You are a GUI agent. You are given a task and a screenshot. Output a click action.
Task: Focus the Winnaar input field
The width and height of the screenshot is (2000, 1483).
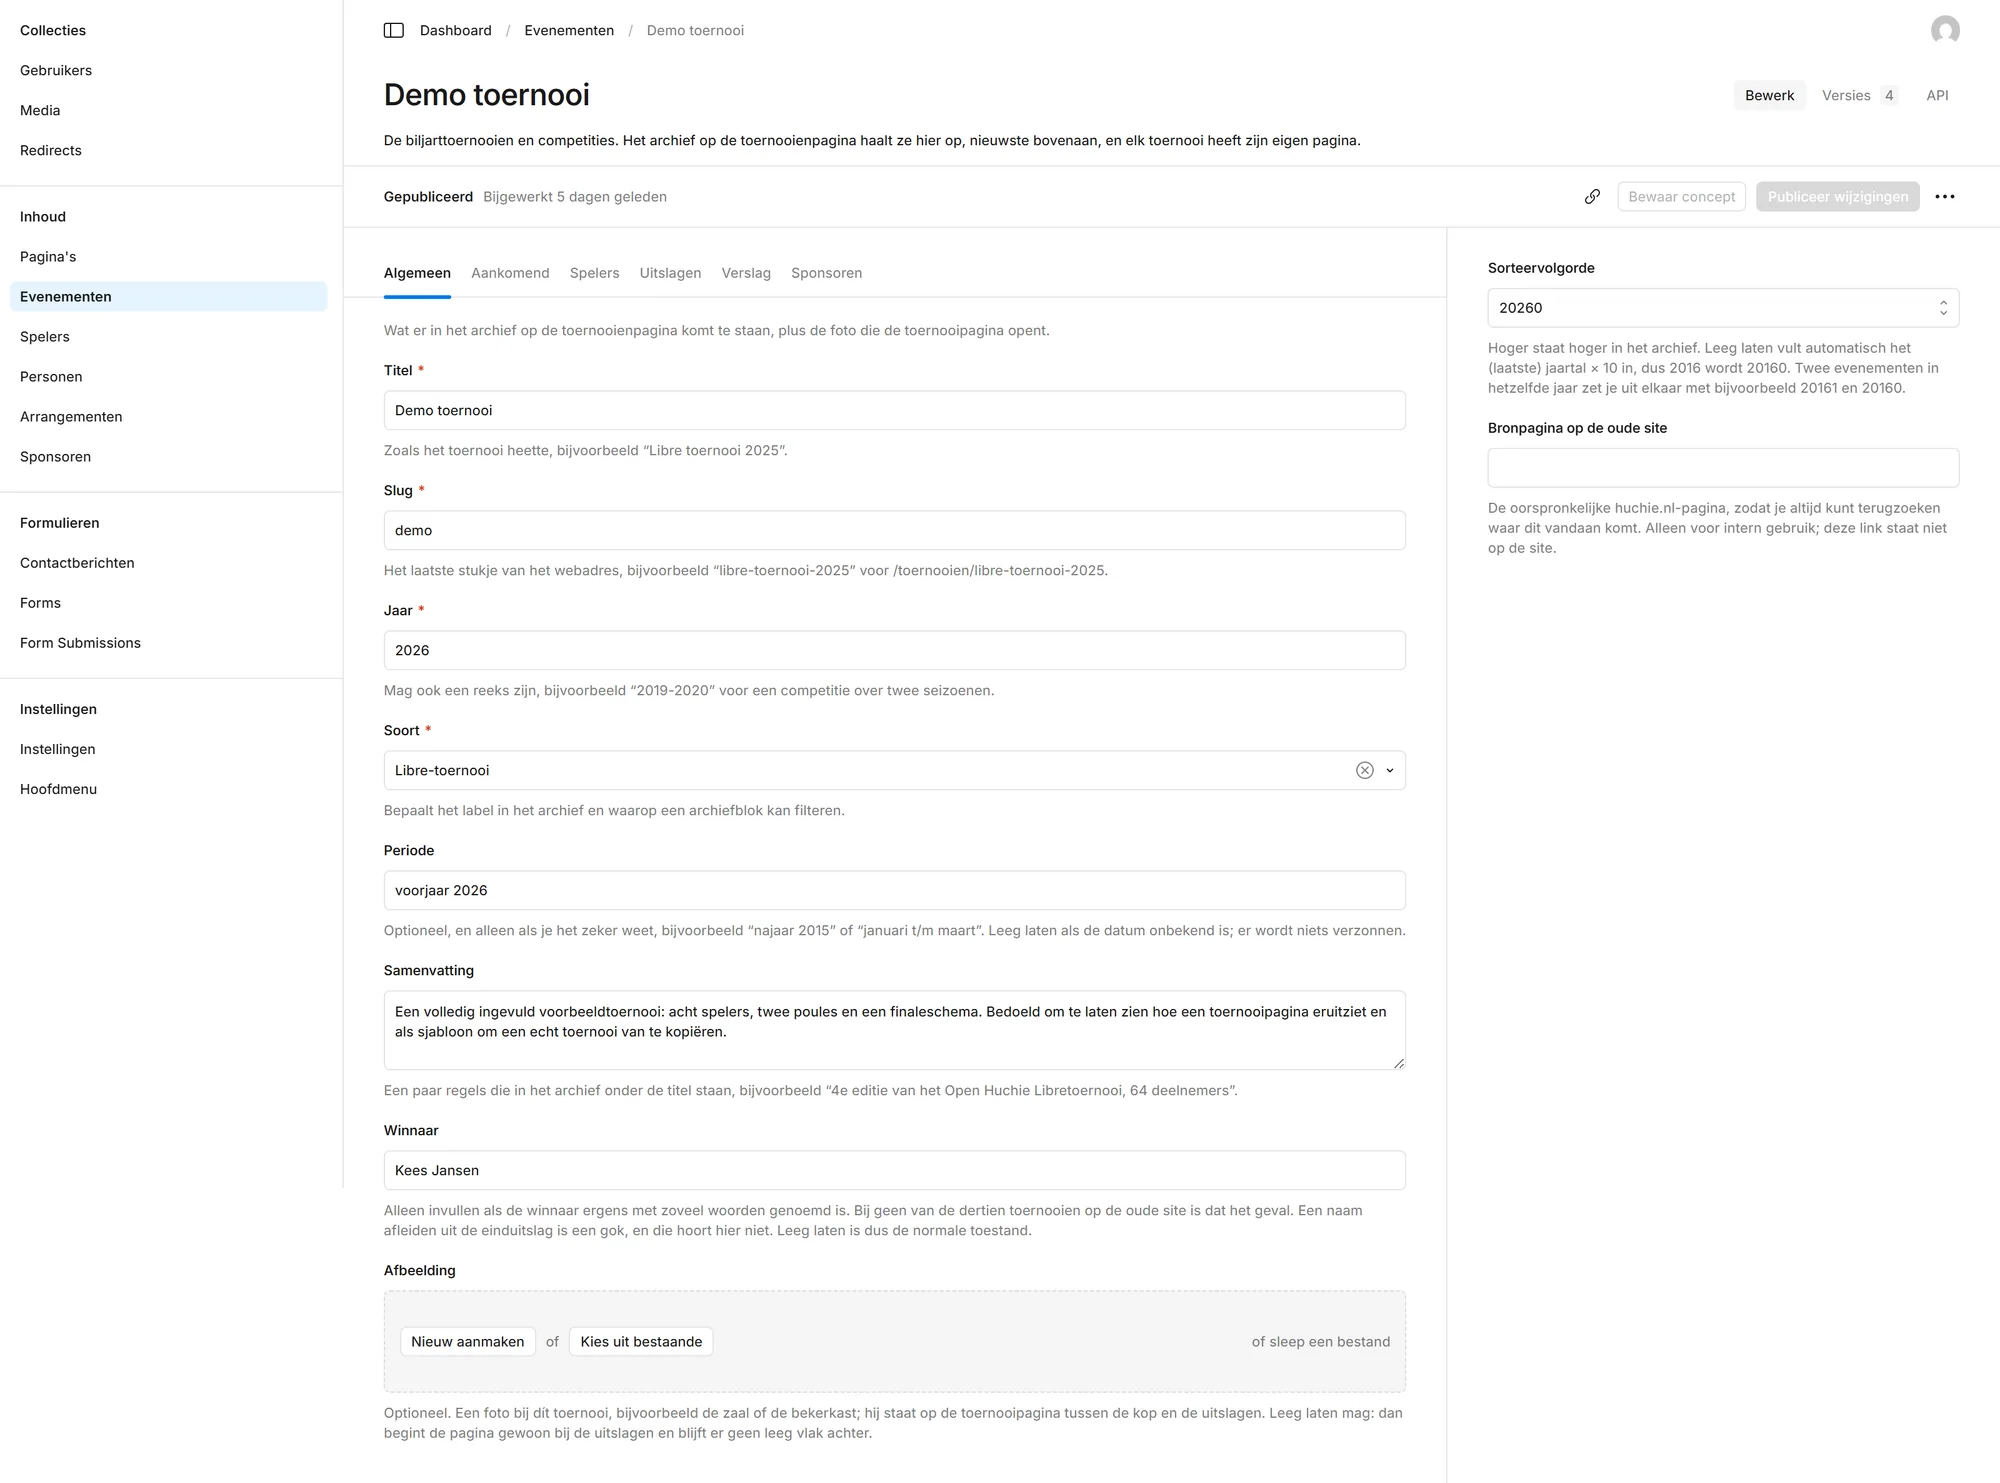click(894, 1170)
